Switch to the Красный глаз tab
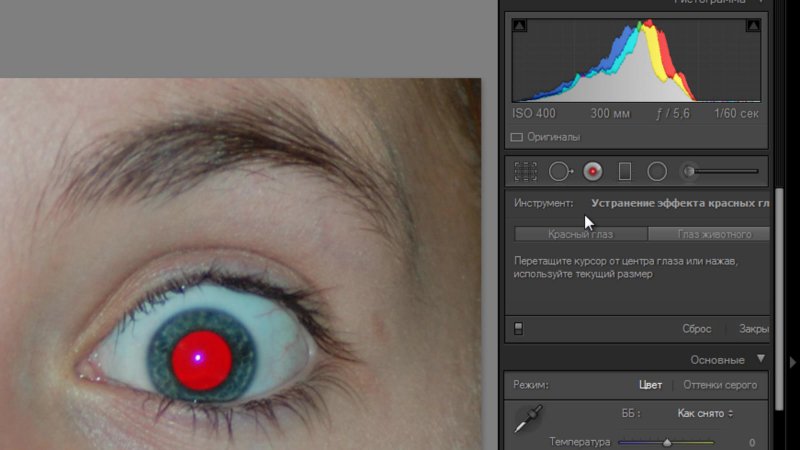The height and width of the screenshot is (450, 800). (x=580, y=234)
